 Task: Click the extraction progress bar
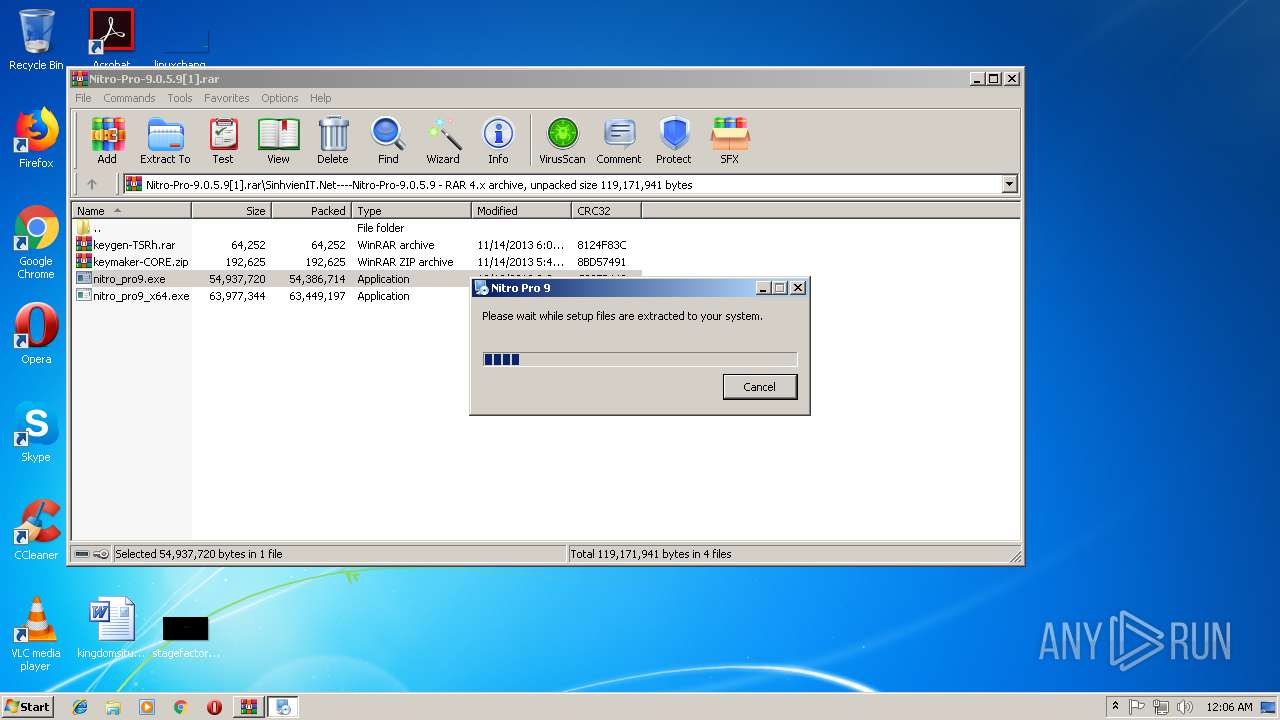point(640,359)
